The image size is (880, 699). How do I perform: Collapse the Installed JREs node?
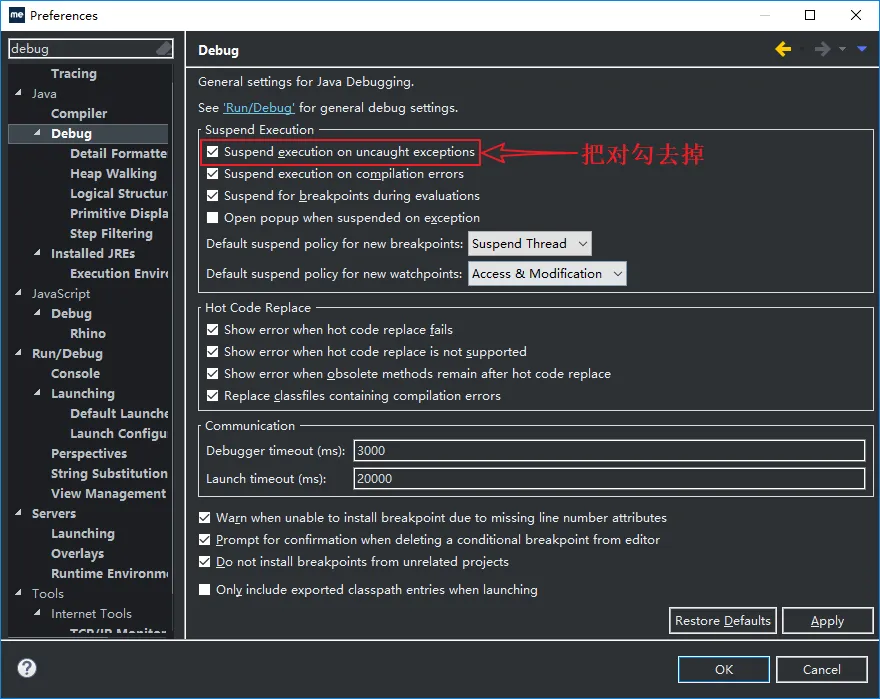click(38, 253)
